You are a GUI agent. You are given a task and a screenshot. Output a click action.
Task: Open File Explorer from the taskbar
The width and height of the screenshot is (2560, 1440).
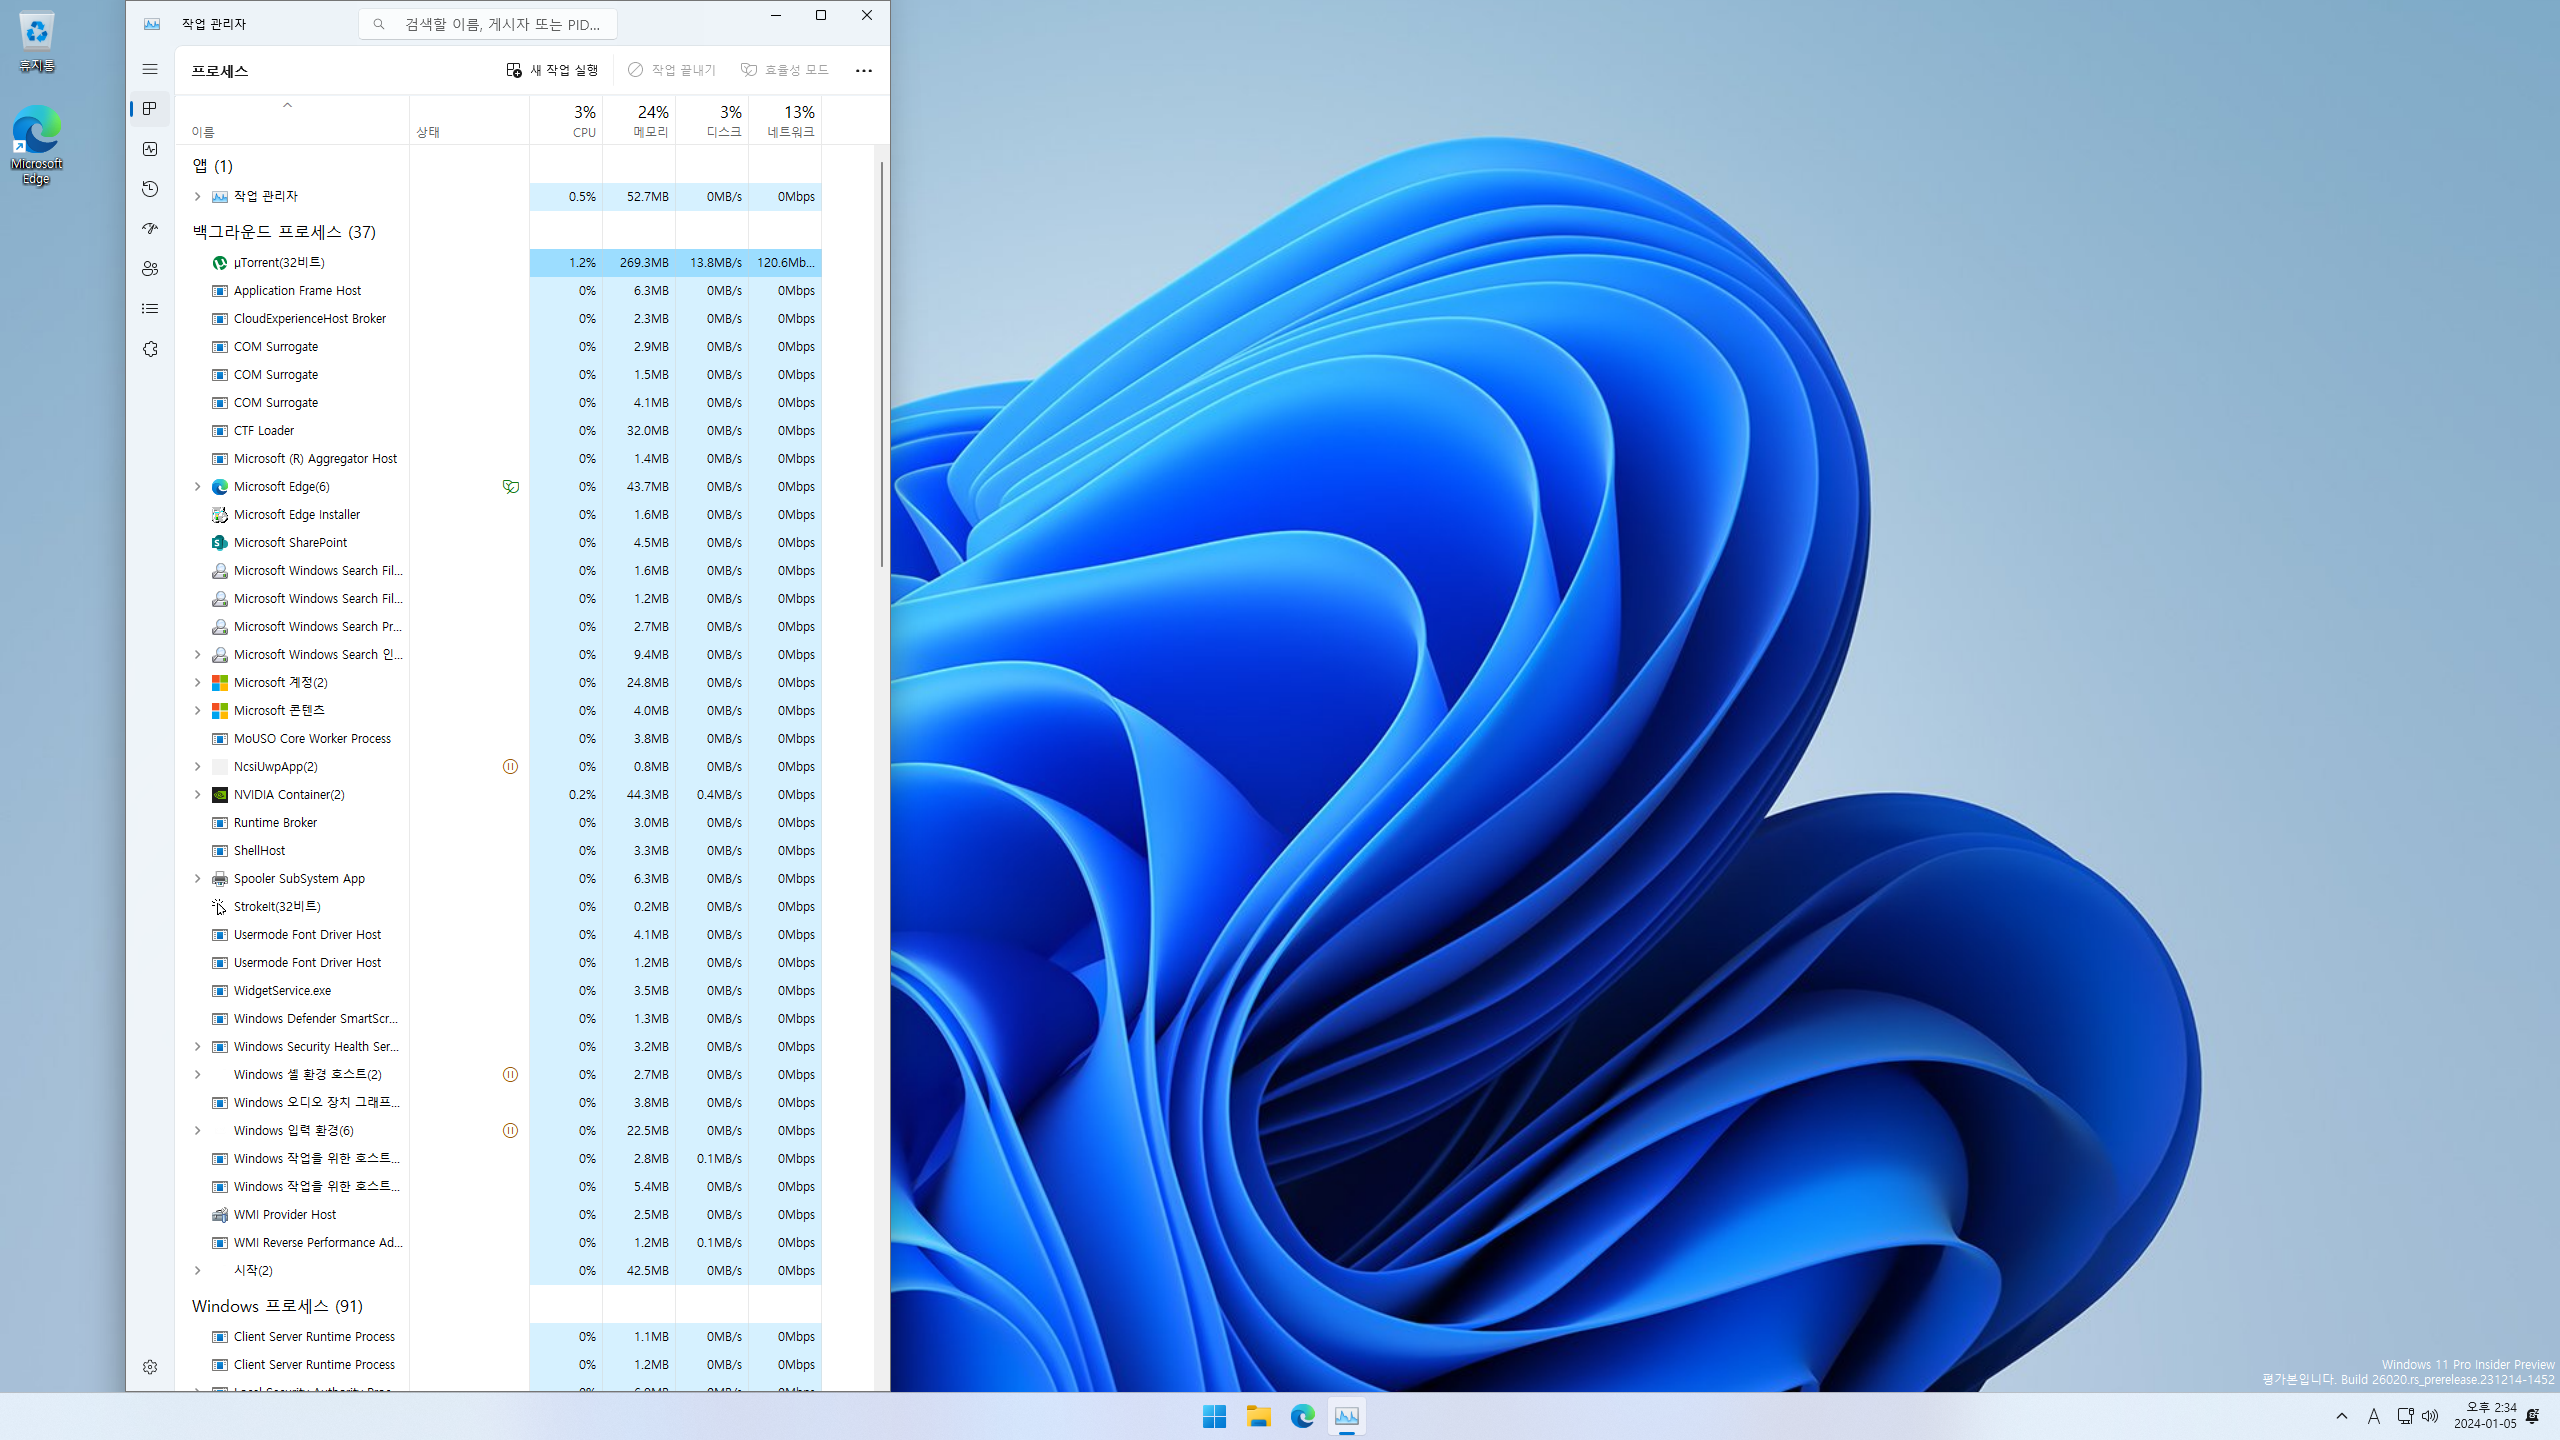pos(1258,1416)
